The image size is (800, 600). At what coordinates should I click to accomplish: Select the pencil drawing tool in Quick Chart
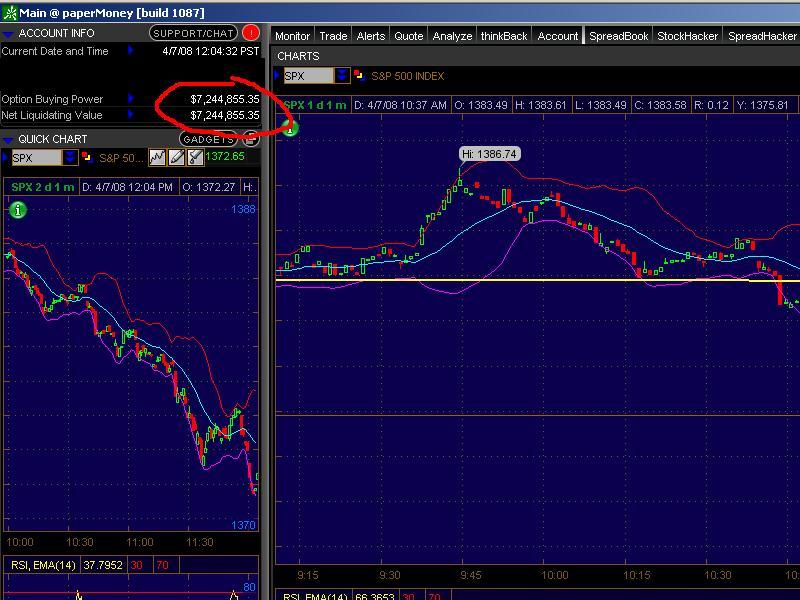coord(176,157)
